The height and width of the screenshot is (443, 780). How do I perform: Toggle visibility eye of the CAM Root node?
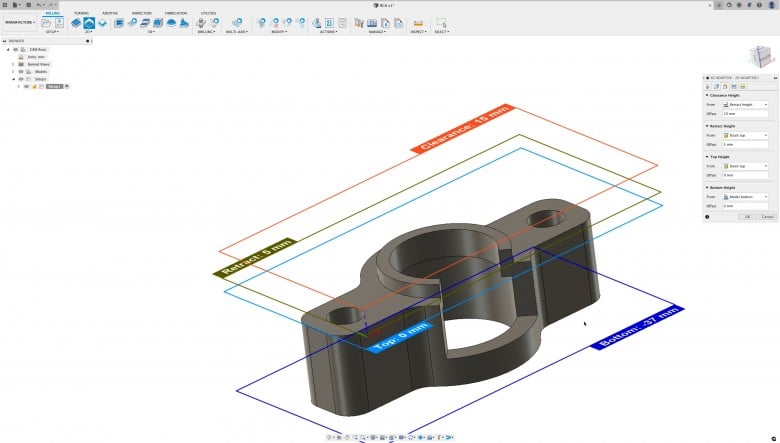pos(16,49)
